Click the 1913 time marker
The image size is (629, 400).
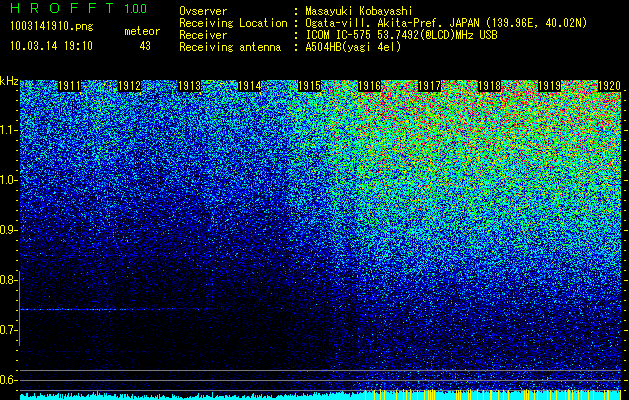pos(189,86)
